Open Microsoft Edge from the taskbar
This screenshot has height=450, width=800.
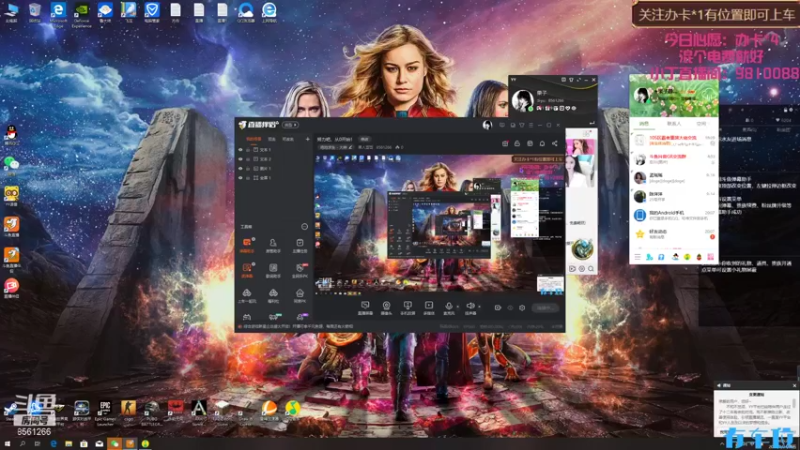click(x=54, y=444)
